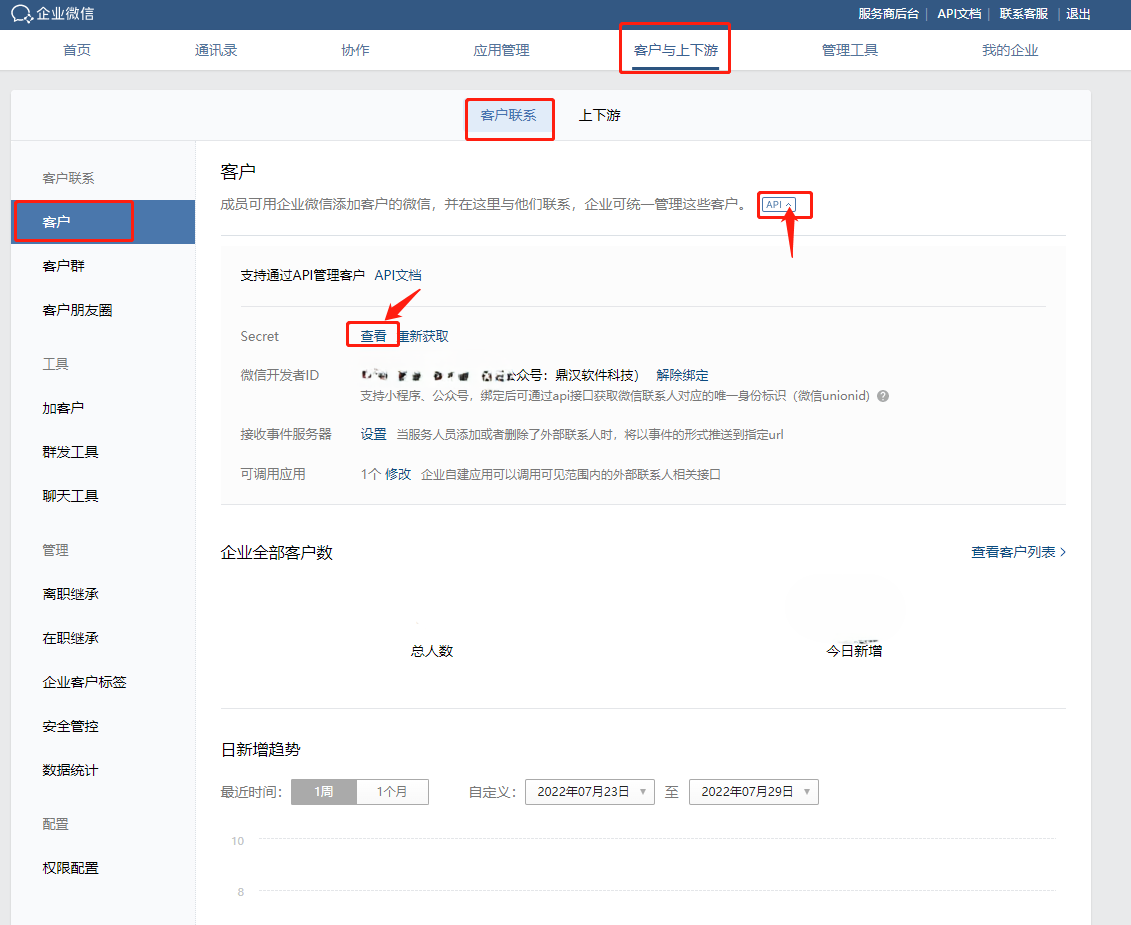Open 安全管控 in the sidebar

[x=71, y=727]
